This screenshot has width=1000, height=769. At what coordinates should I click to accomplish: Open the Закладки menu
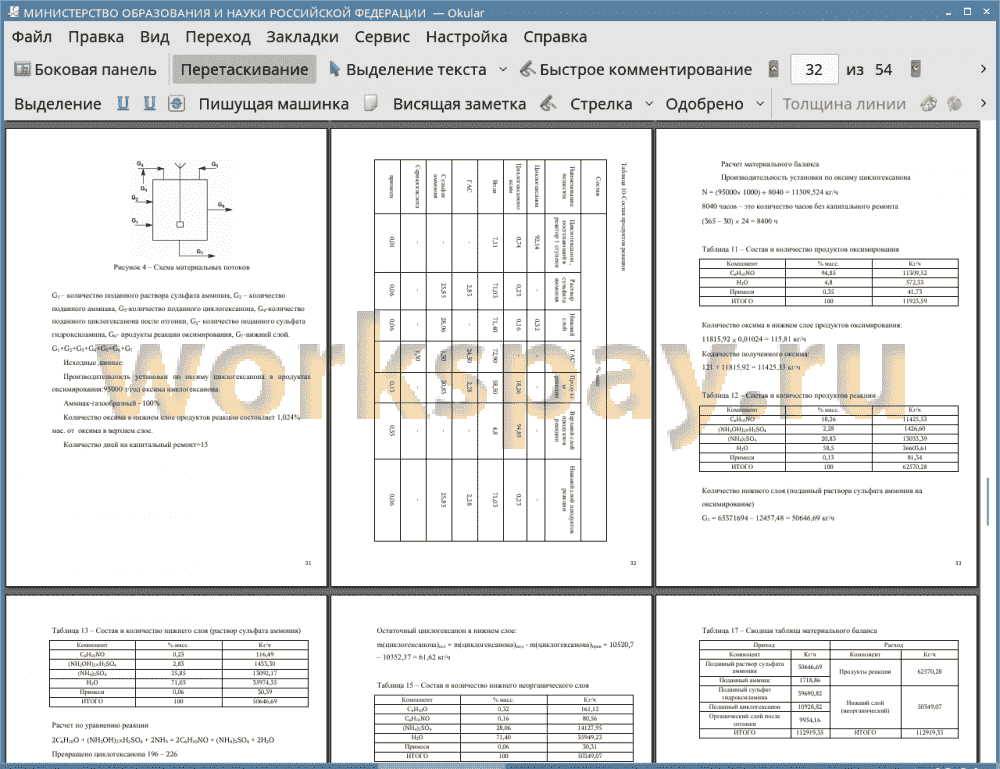(x=302, y=37)
